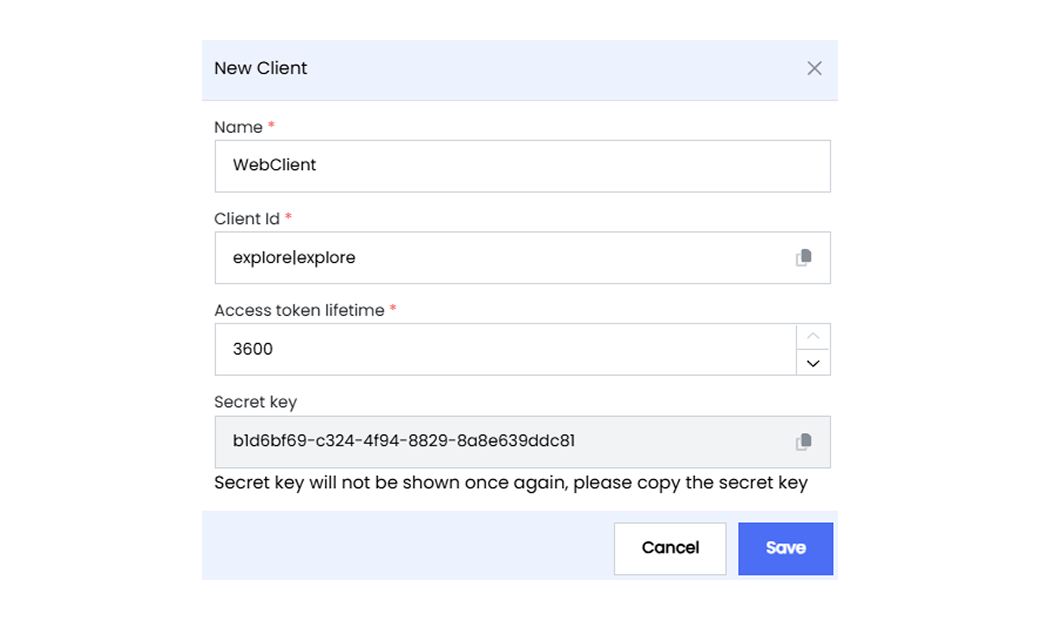Screen dimensions: 1040x620
Task: Click the Access token lifetime label
Action: pyautogui.click(x=299, y=310)
